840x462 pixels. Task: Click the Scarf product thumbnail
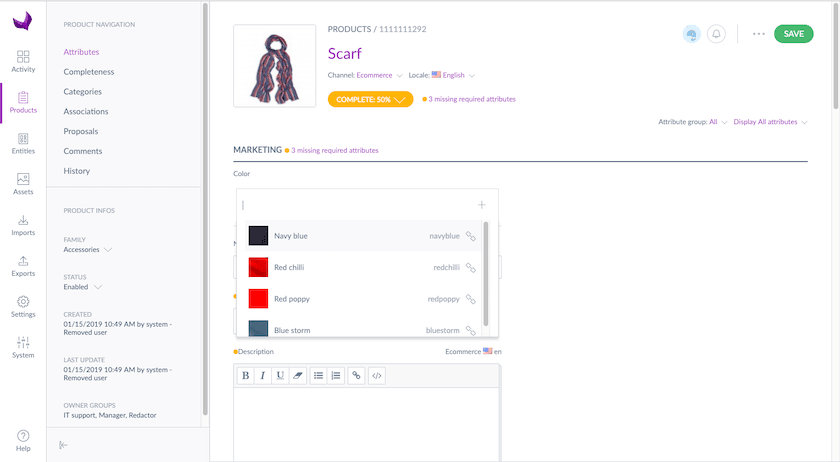pos(275,66)
